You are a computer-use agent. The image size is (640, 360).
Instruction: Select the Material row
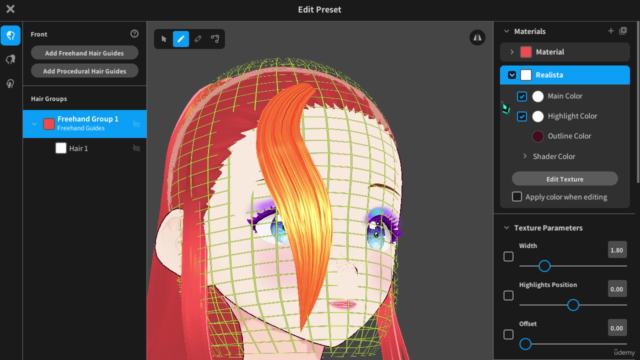(x=565, y=52)
